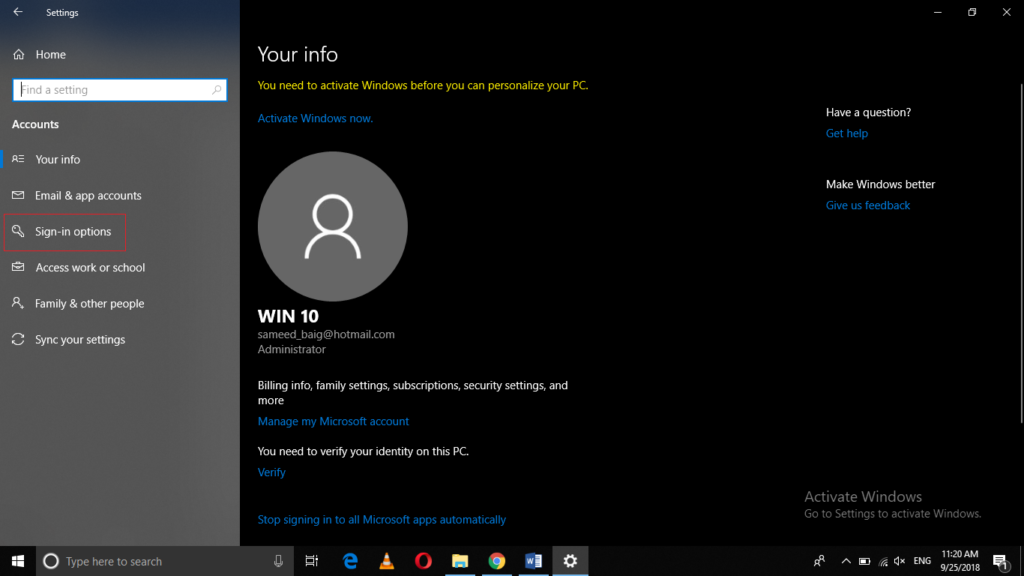The height and width of the screenshot is (576, 1024).
Task: Activate voice search with the microphone icon
Action: (277, 561)
